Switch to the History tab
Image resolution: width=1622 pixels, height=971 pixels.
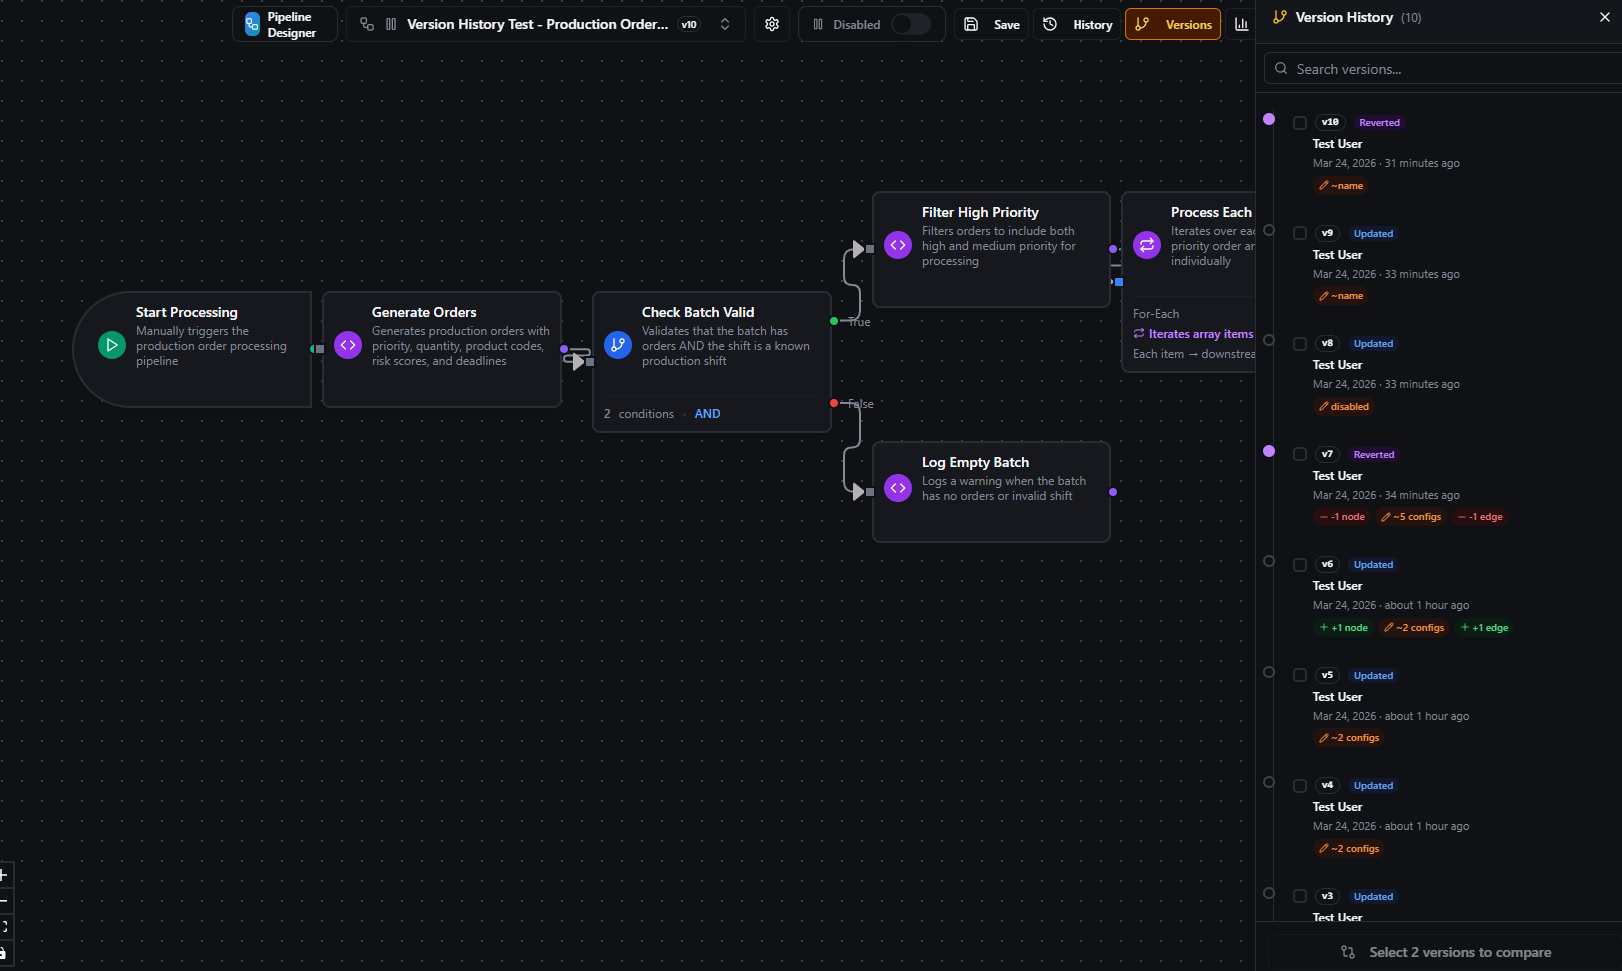[x=1077, y=23]
